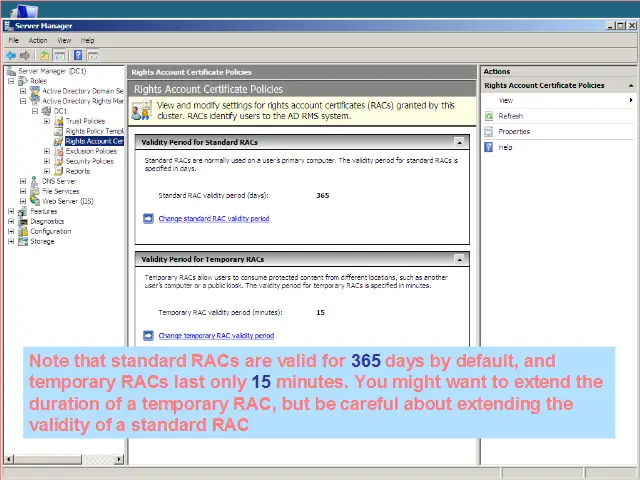The image size is (640, 480).
Task: Expand the Reports node
Action: [47, 171]
